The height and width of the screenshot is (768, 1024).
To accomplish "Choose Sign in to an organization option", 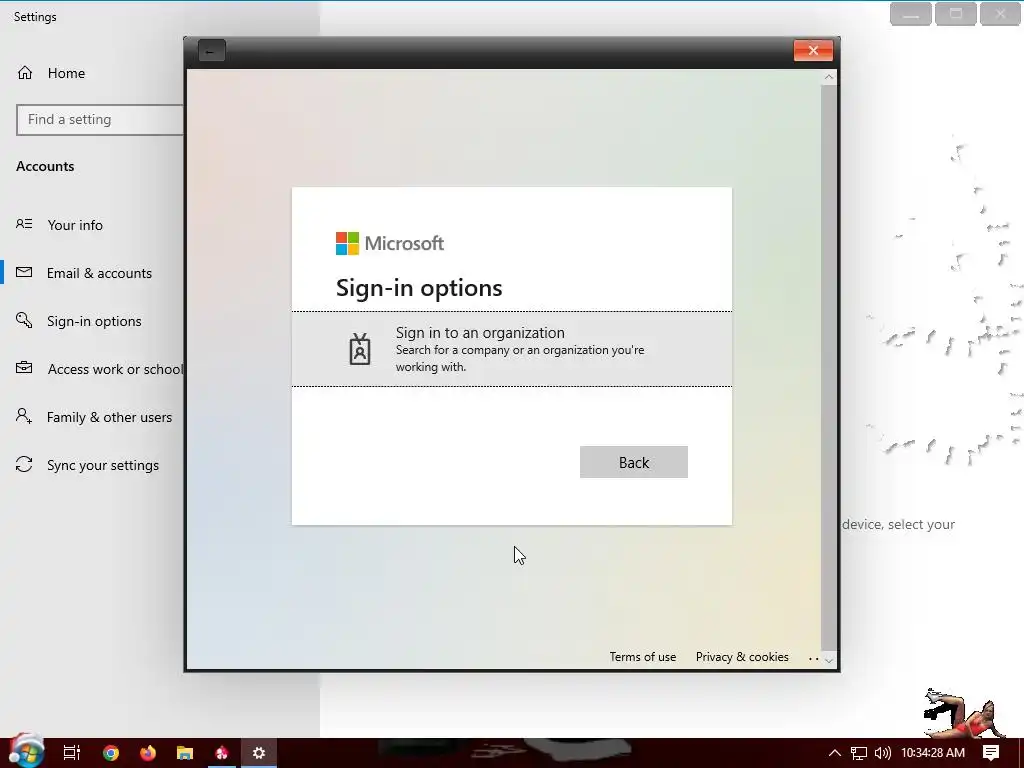I will (x=511, y=349).
